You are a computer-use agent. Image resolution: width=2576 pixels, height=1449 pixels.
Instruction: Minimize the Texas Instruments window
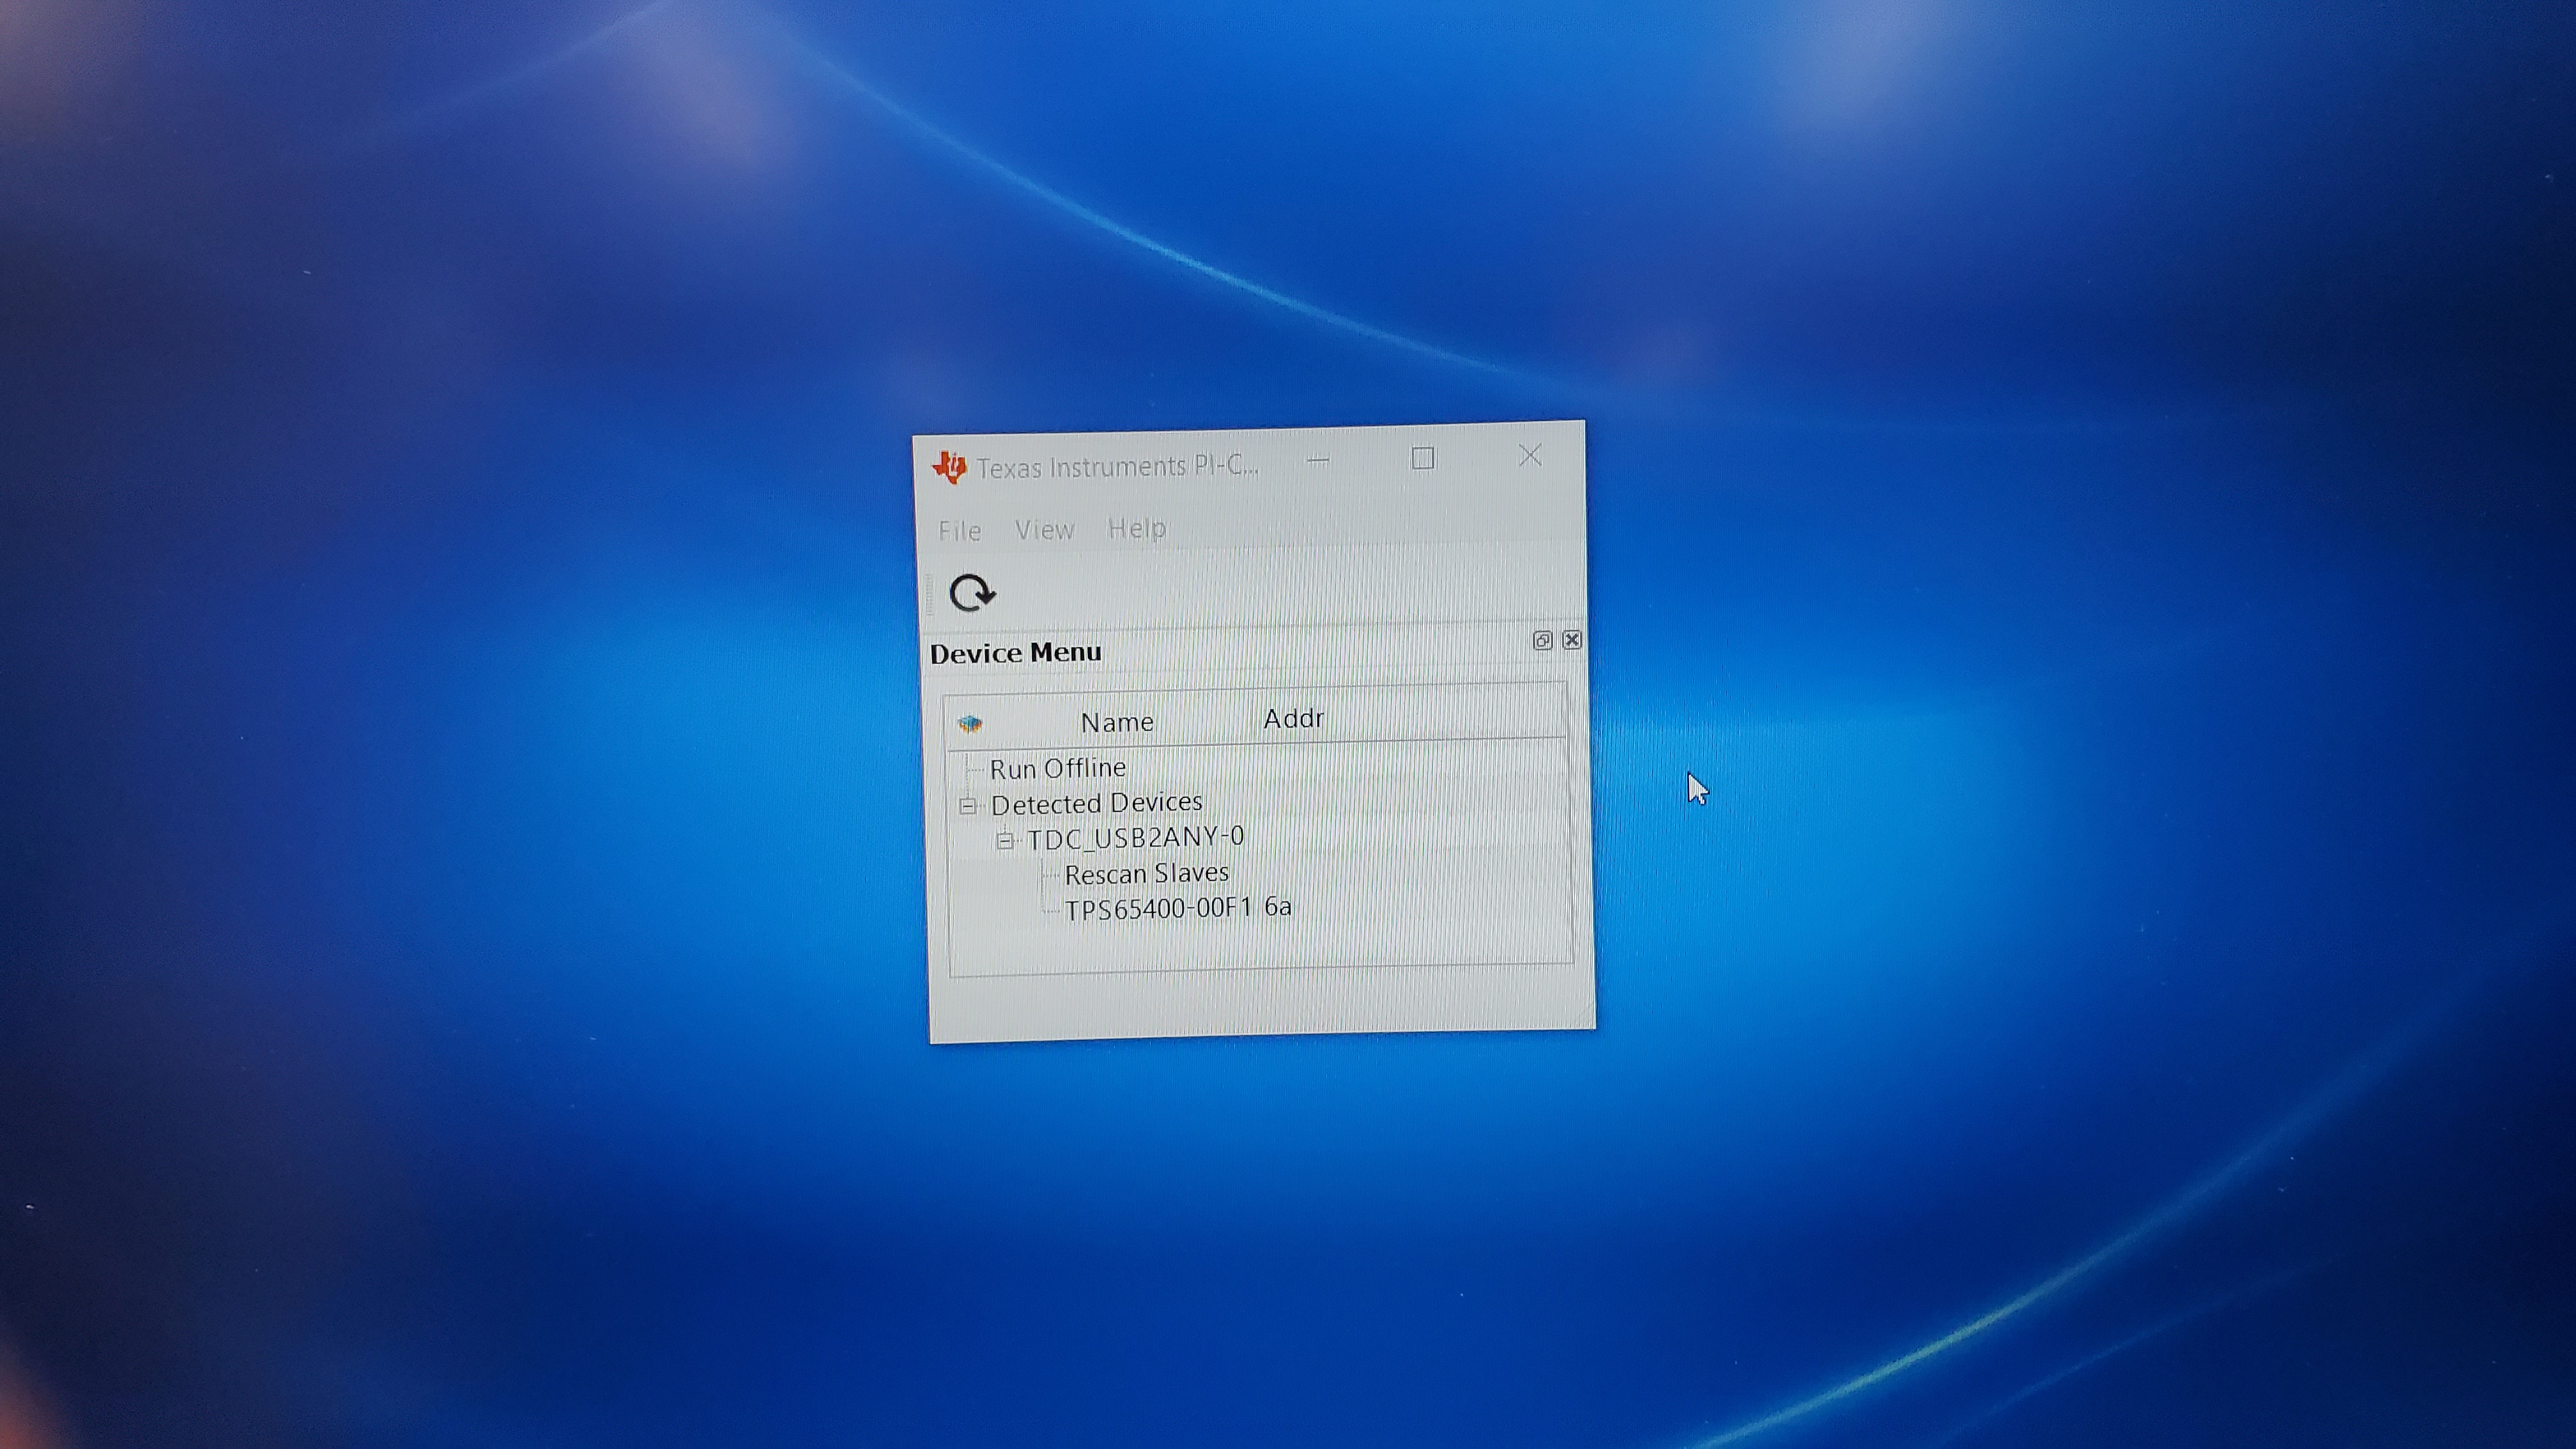point(1318,460)
